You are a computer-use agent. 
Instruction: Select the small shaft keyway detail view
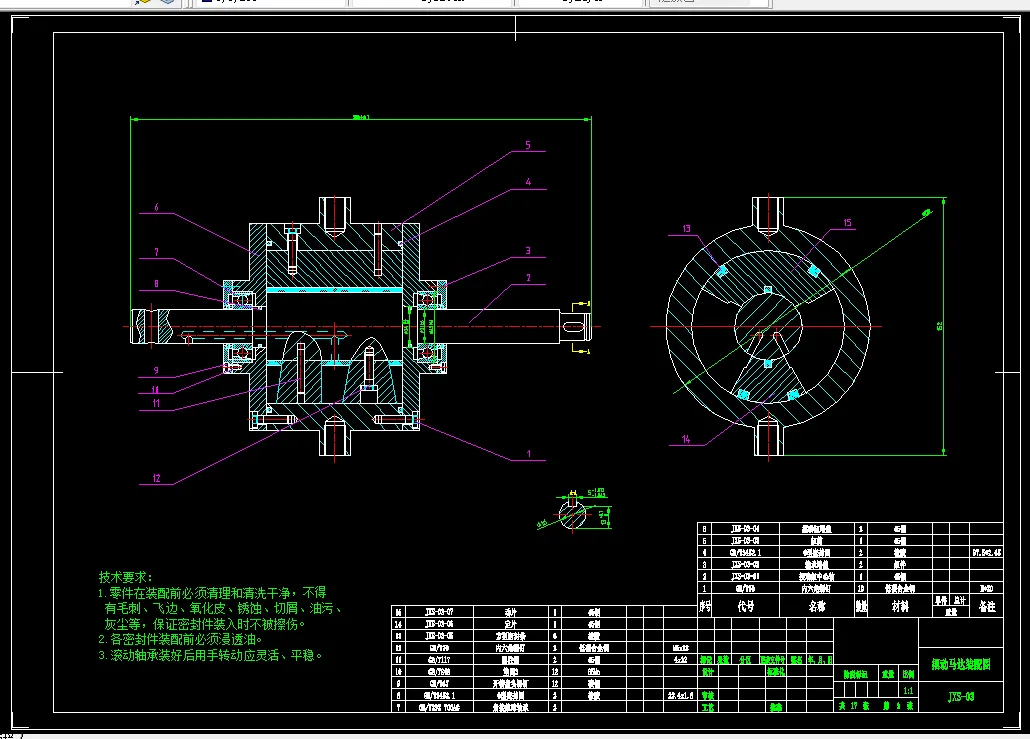click(x=575, y=510)
